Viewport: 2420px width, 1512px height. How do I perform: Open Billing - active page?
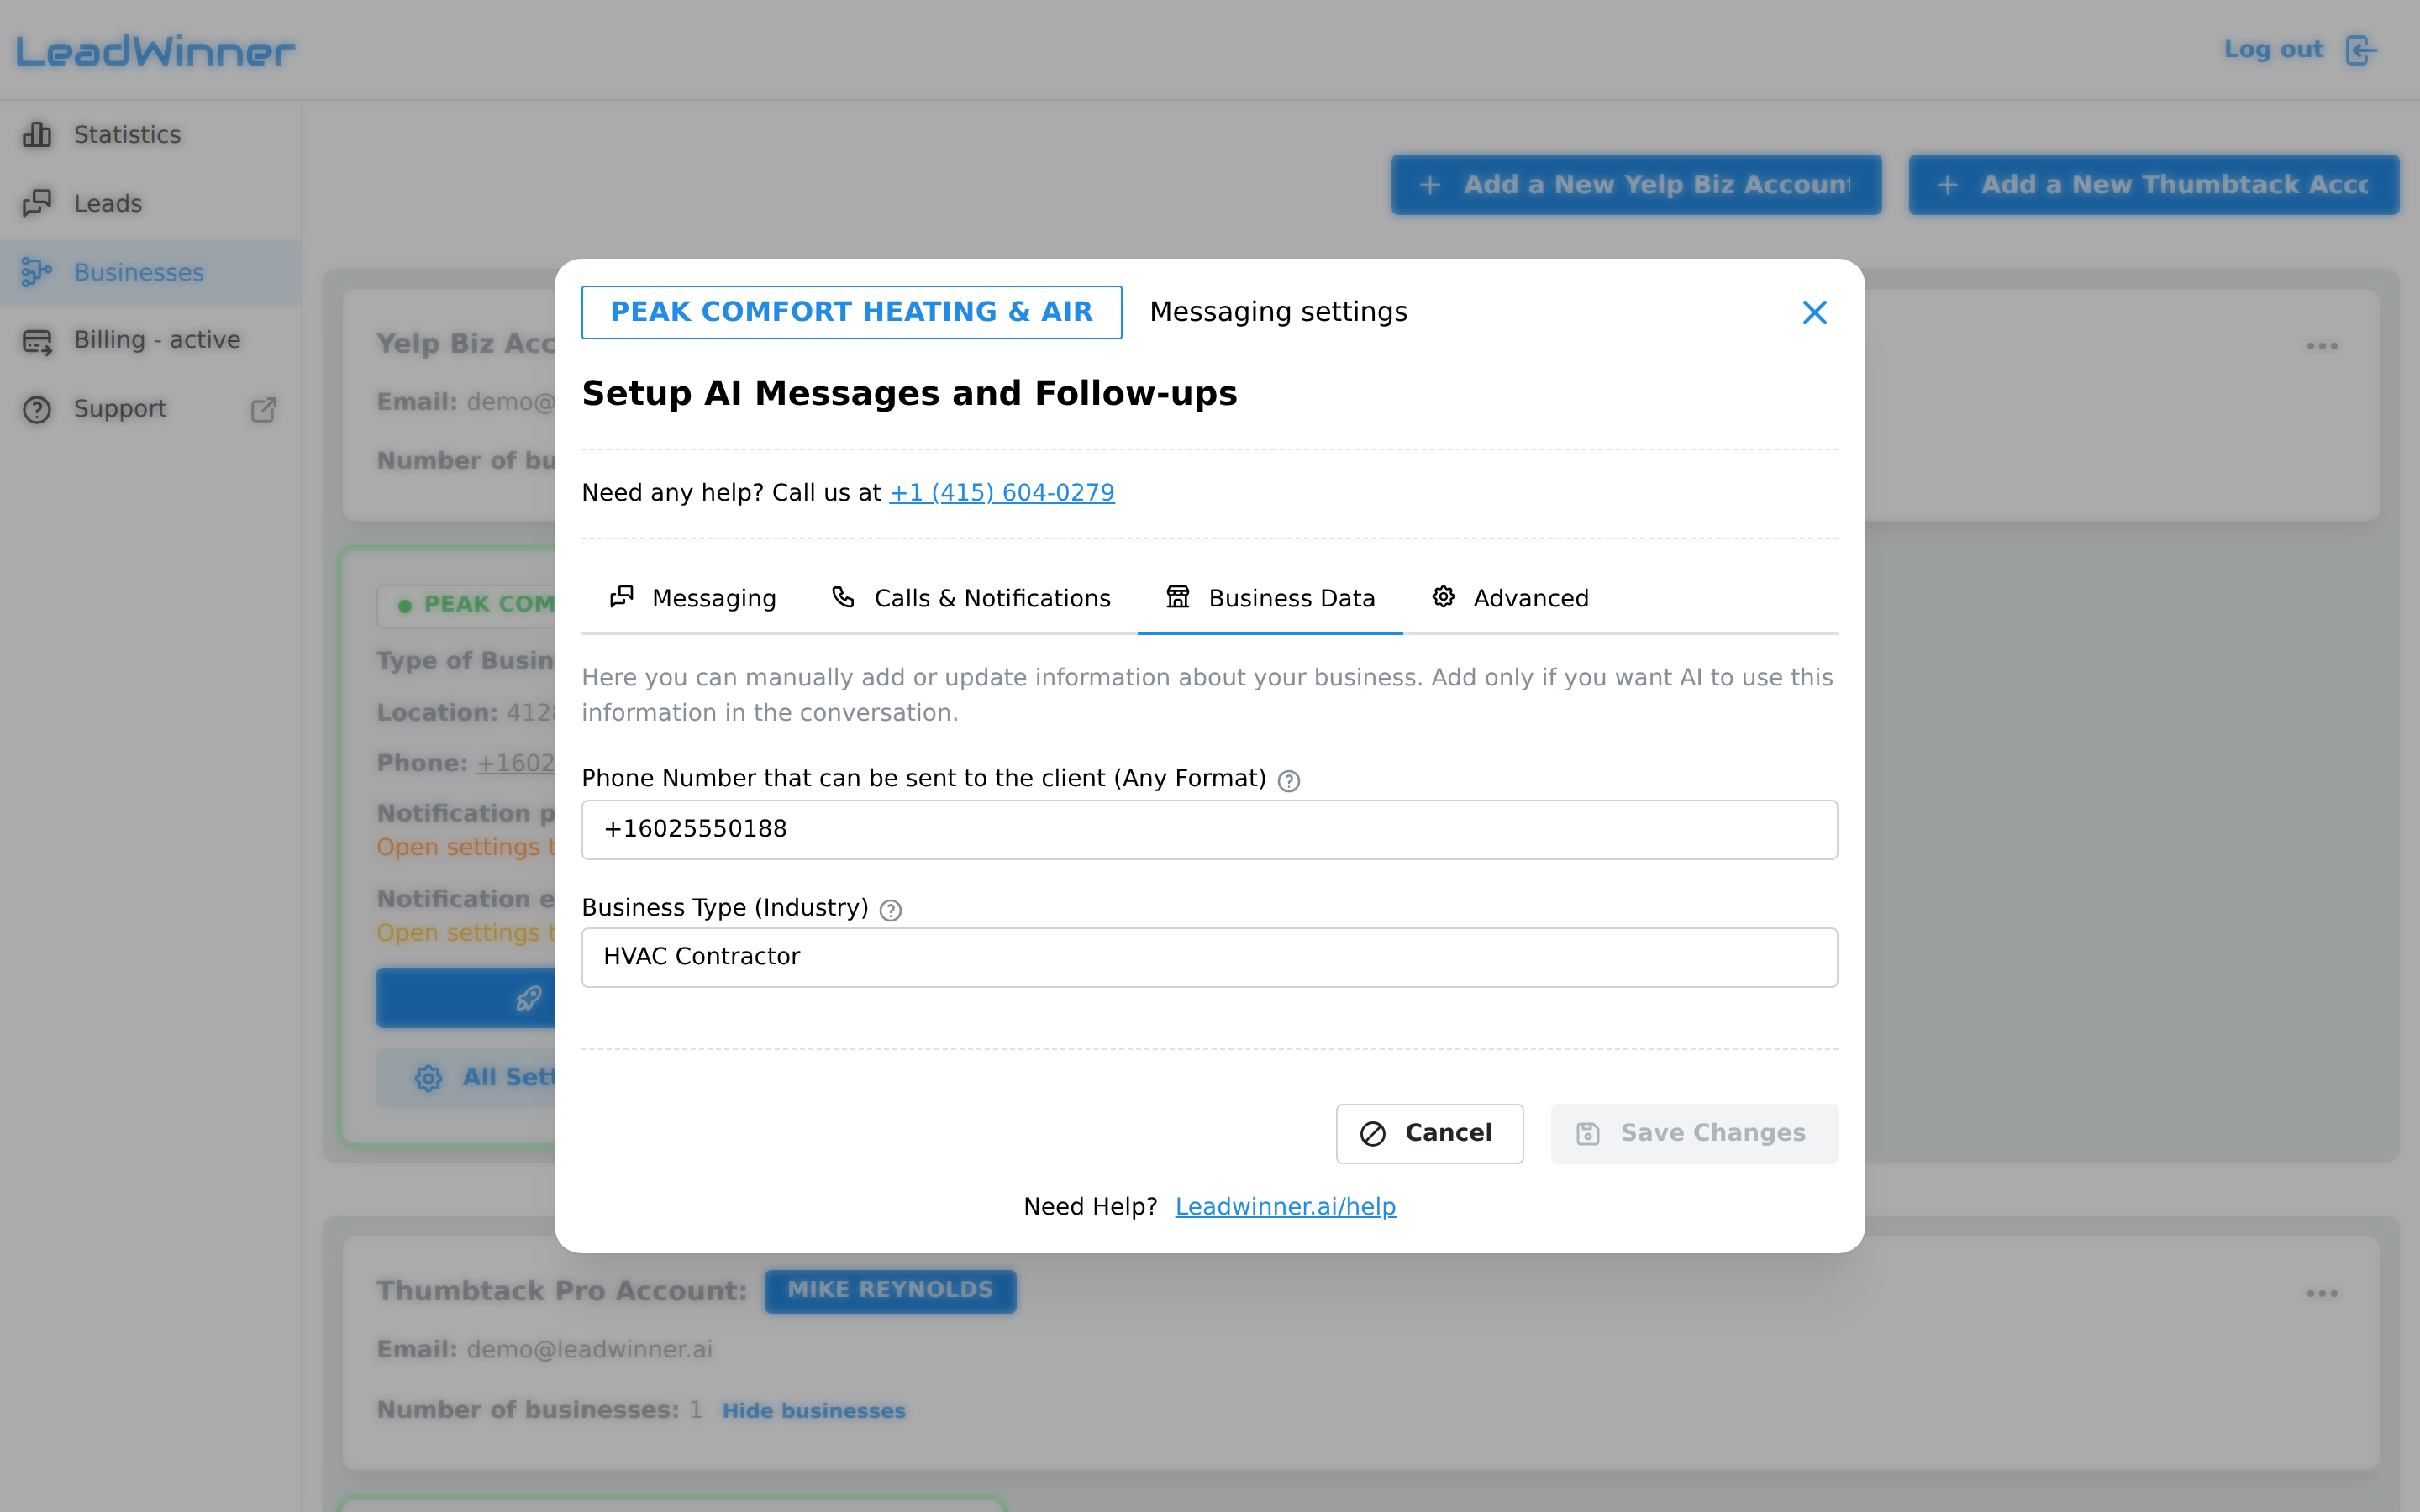coord(150,340)
